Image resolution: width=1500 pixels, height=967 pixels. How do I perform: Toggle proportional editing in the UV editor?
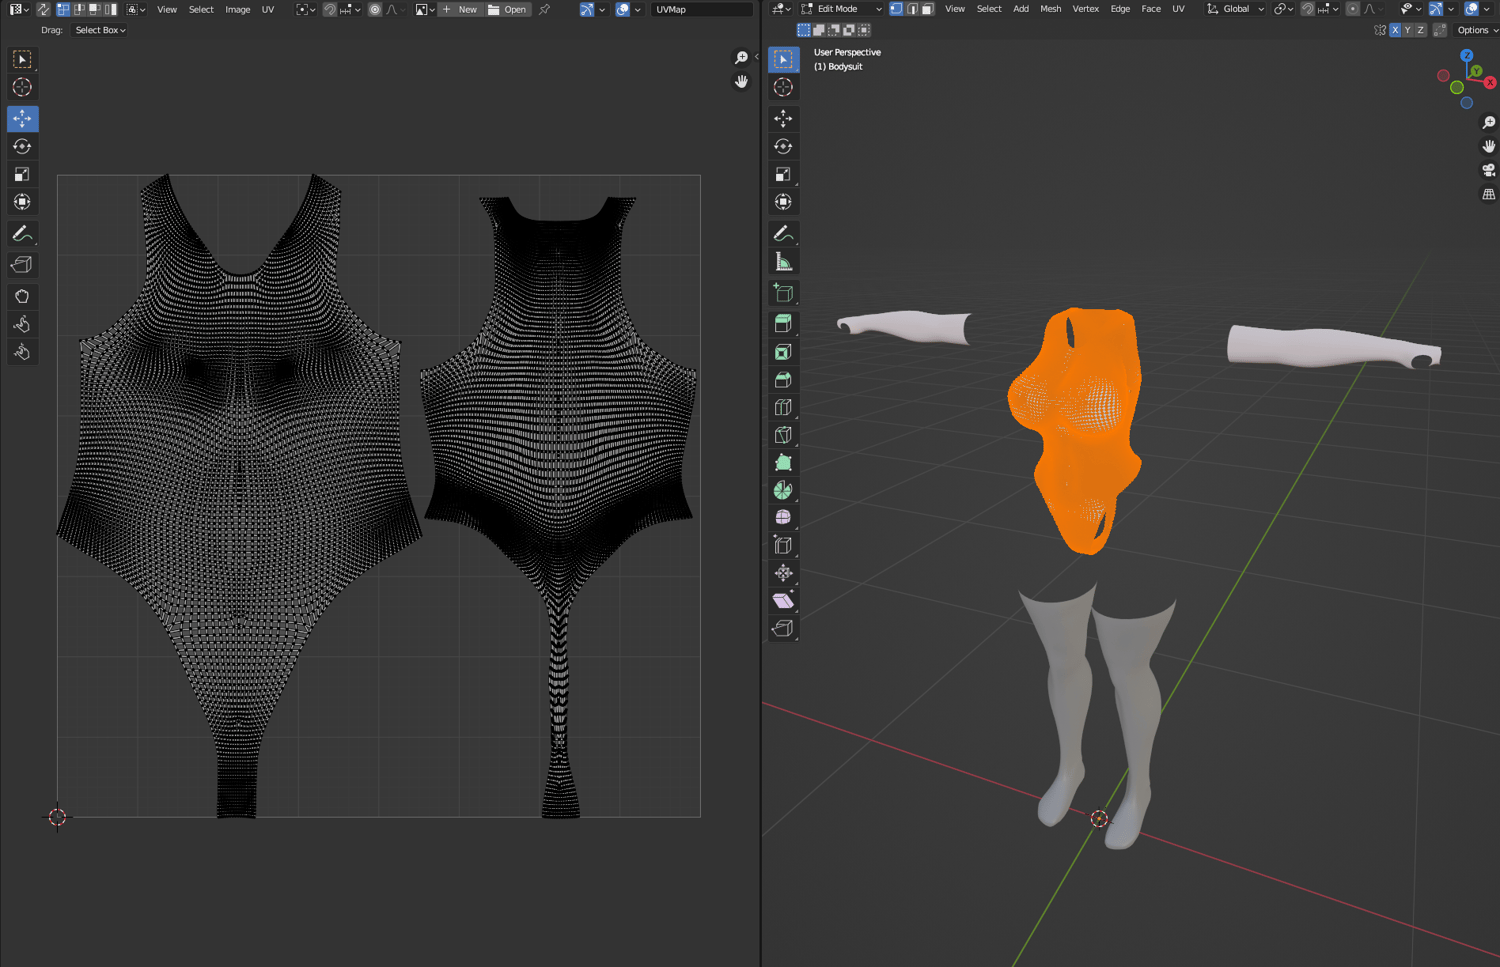(x=375, y=9)
